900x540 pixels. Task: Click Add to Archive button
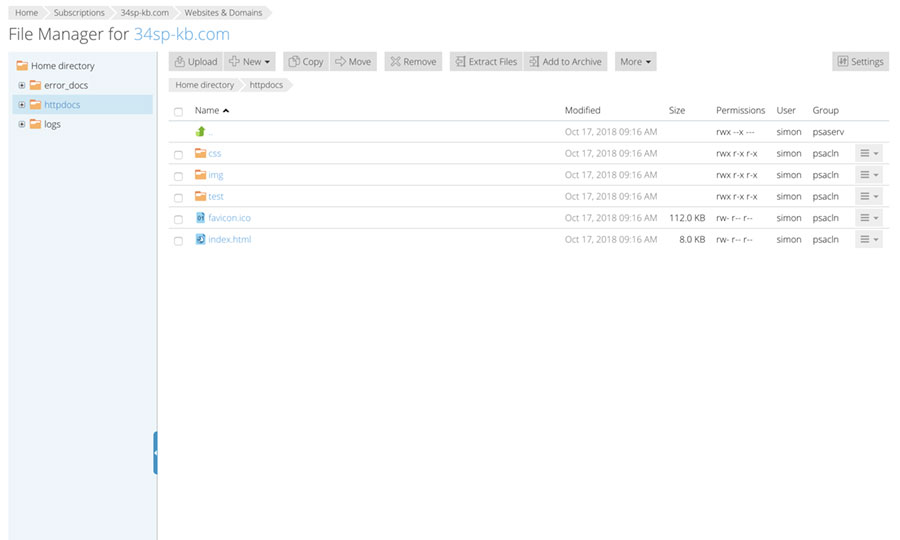point(565,61)
